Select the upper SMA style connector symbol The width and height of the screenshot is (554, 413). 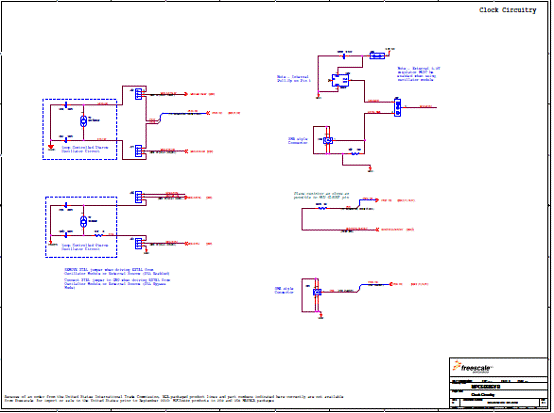pos(328,140)
